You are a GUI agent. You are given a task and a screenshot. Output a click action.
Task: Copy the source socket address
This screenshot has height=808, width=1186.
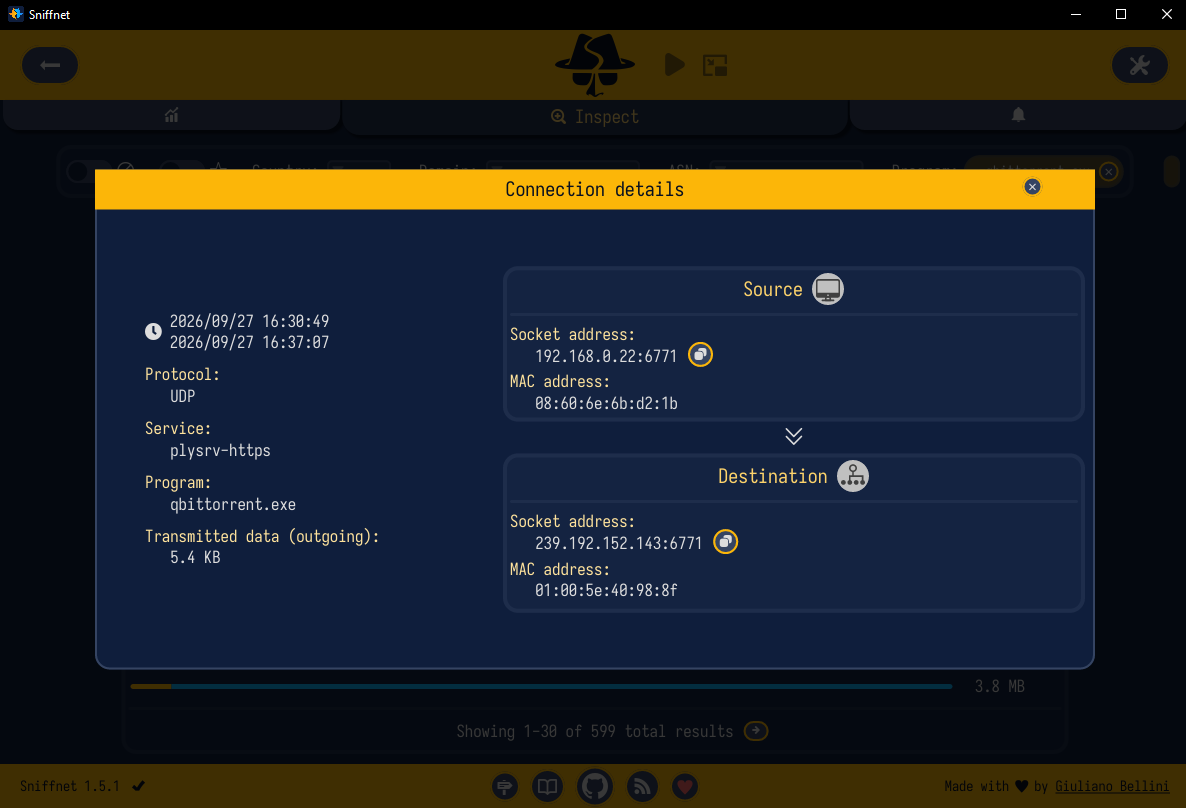pyautogui.click(x=700, y=355)
